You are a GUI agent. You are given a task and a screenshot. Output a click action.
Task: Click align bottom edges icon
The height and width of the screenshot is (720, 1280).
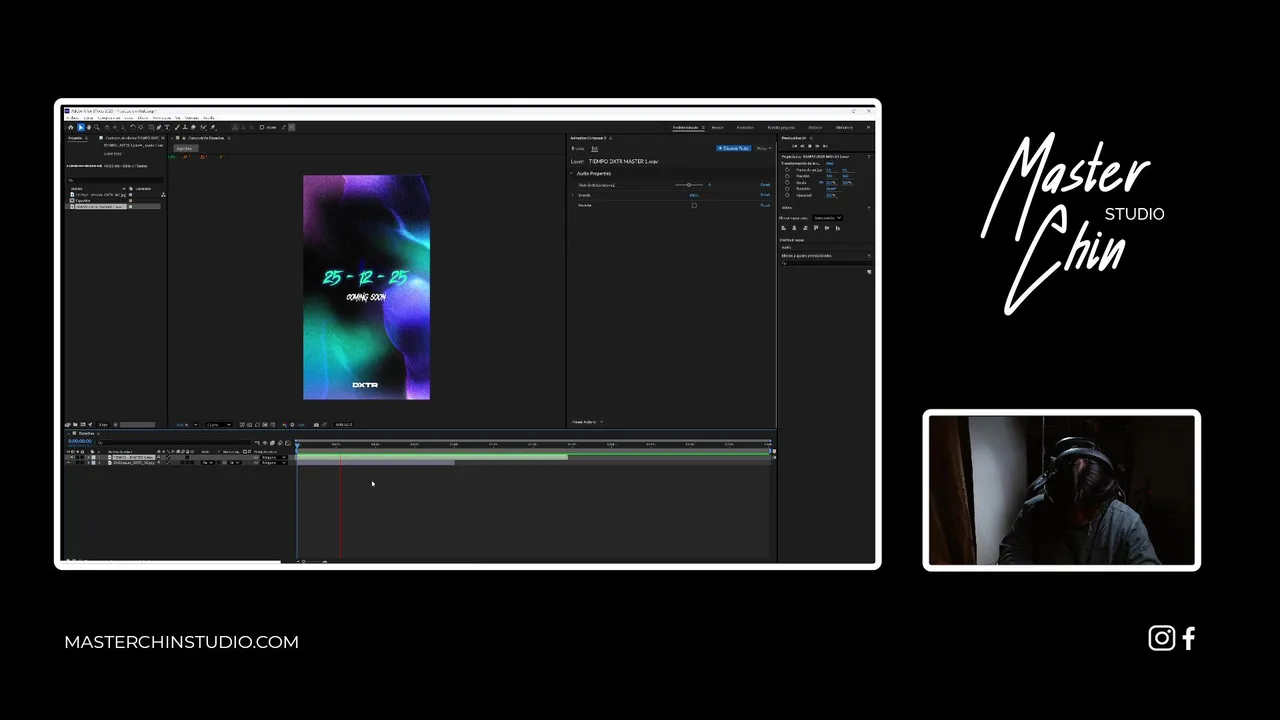(x=838, y=228)
